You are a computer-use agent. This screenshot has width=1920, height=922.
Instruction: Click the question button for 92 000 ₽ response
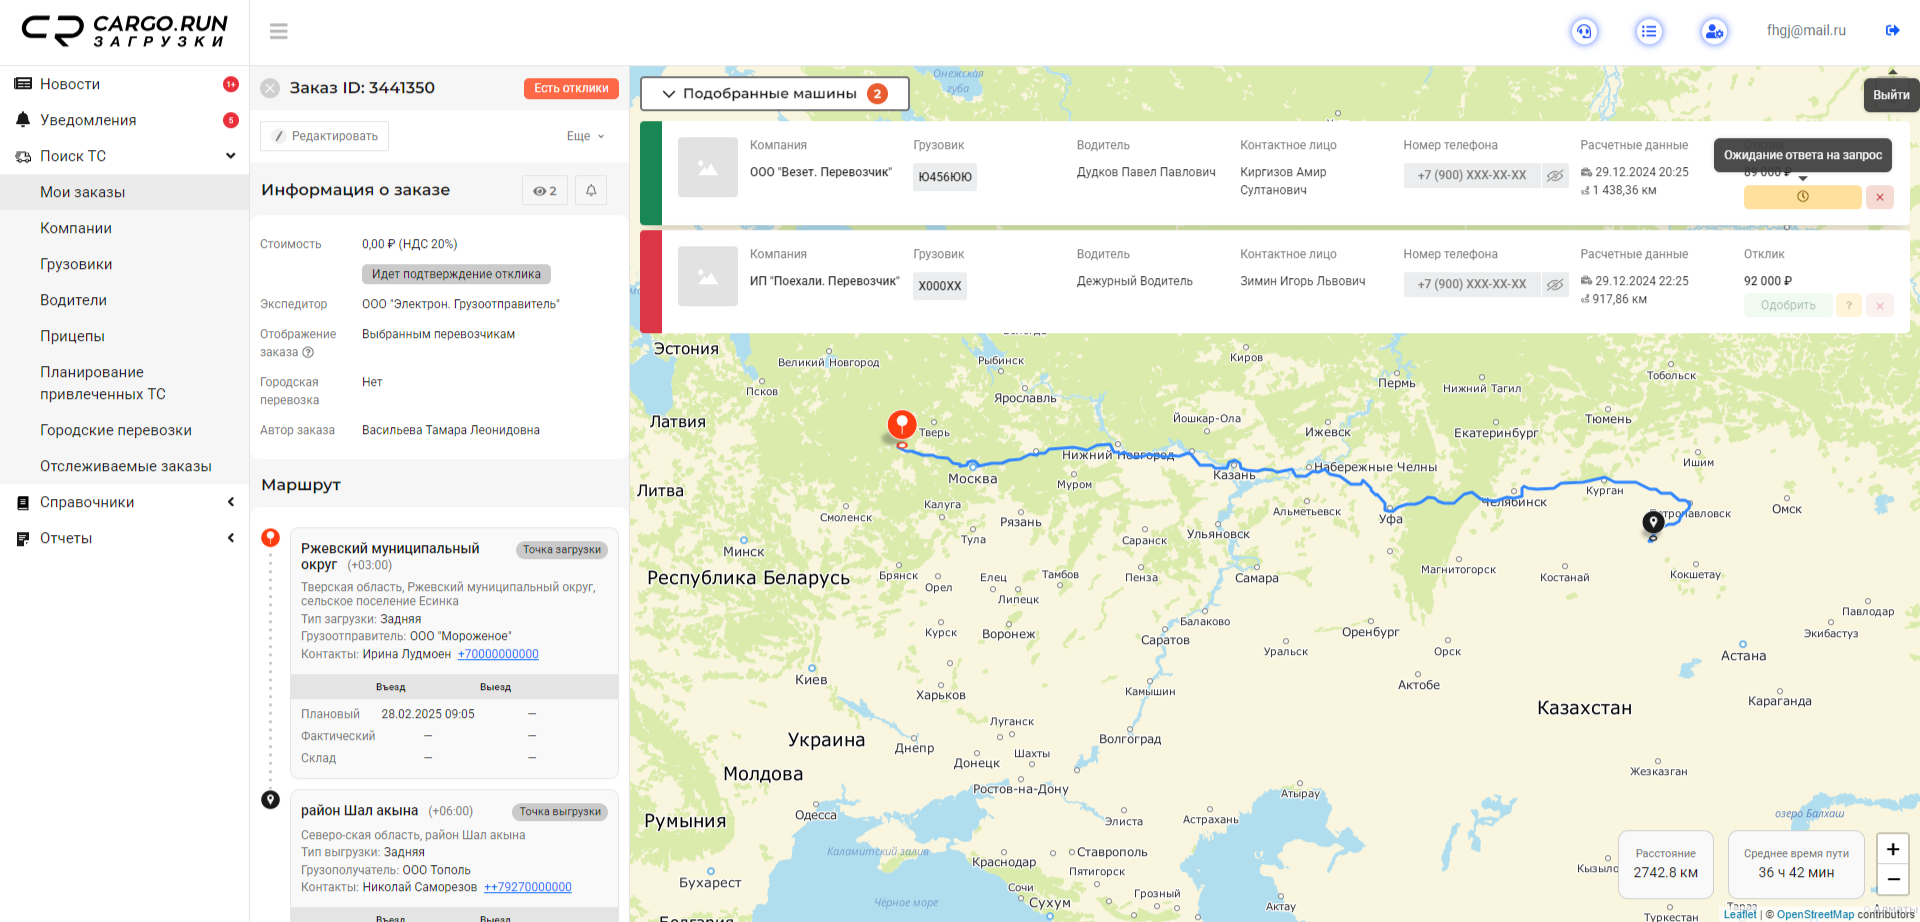coord(1849,305)
